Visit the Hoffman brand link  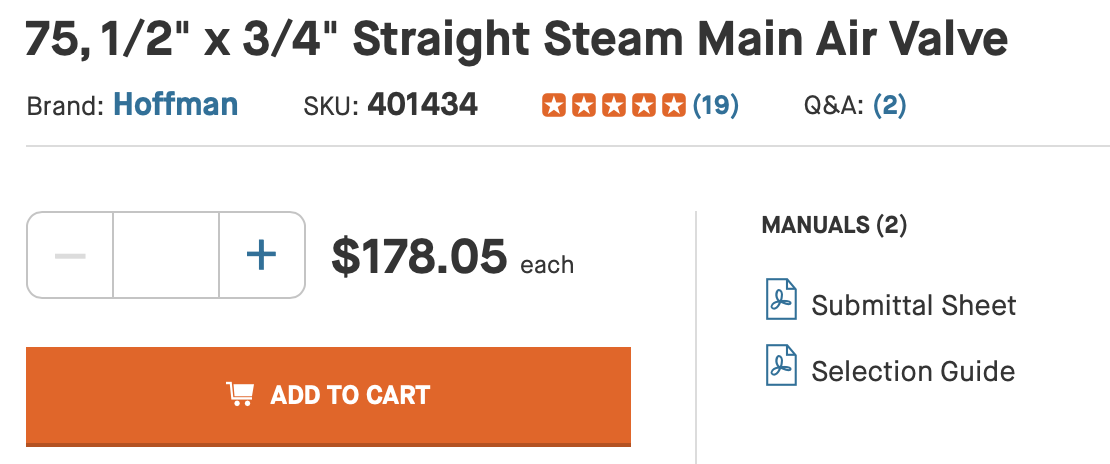click(x=176, y=105)
